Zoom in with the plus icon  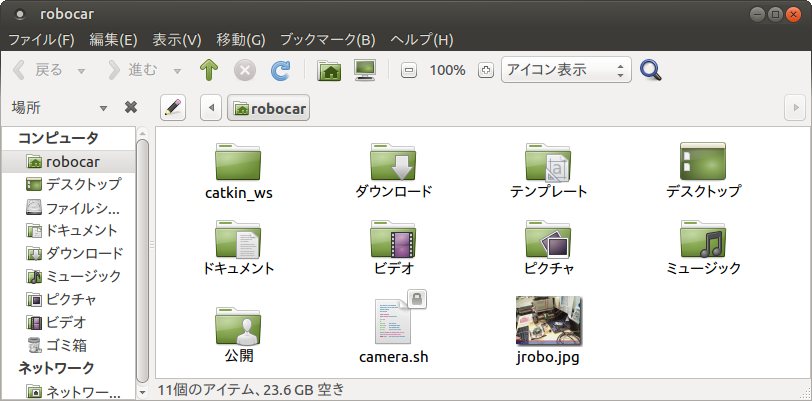tap(485, 70)
